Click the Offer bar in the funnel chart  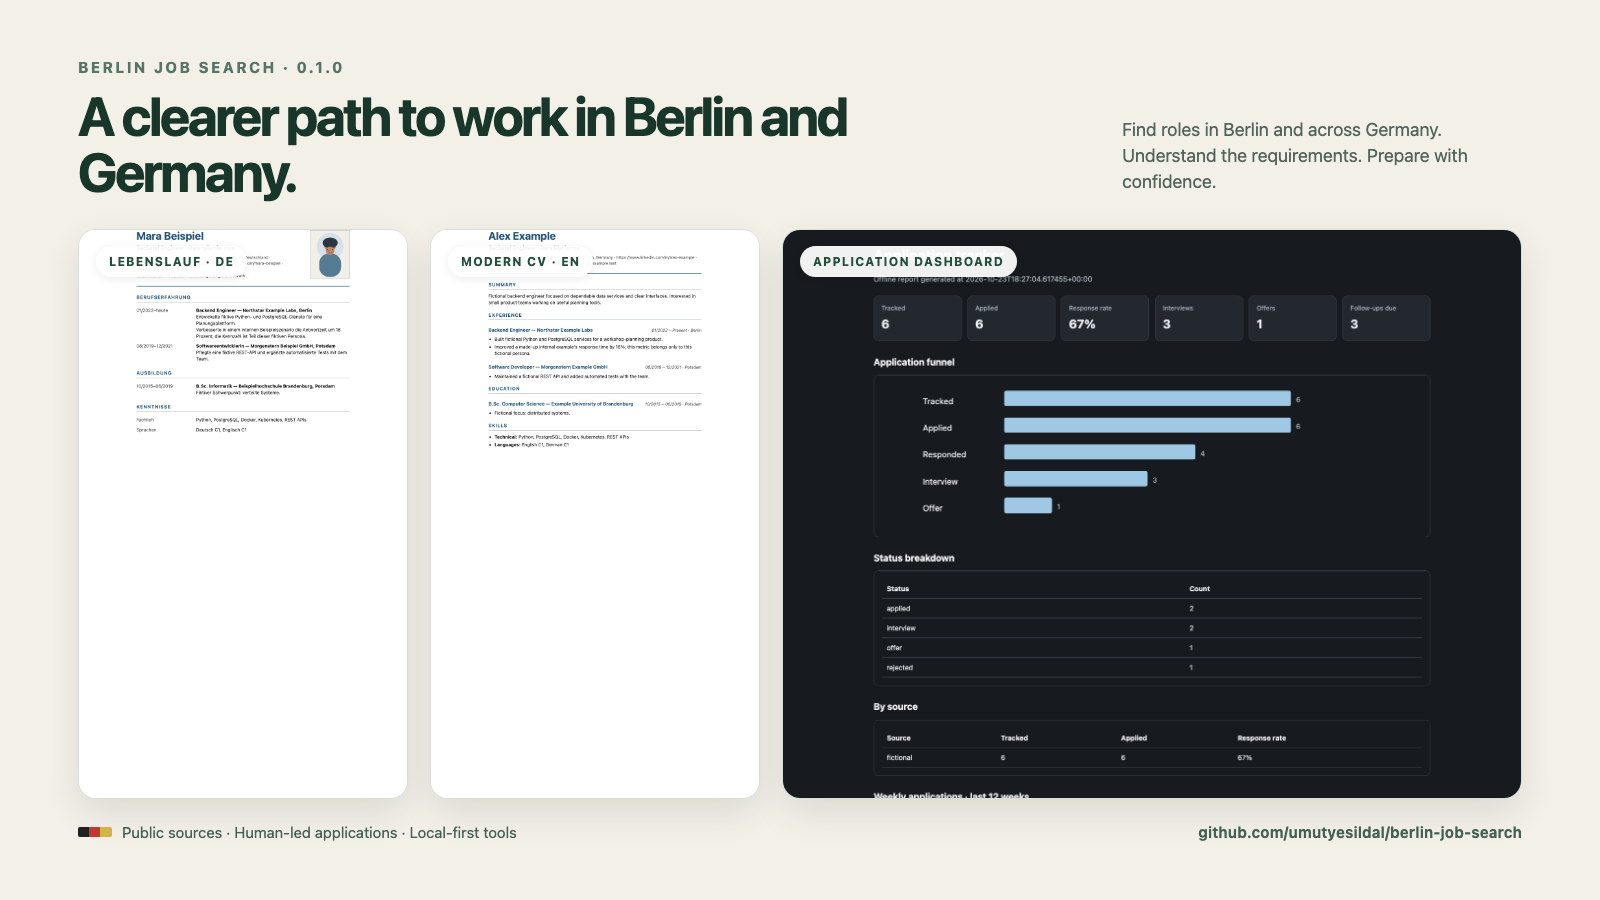click(x=1028, y=506)
